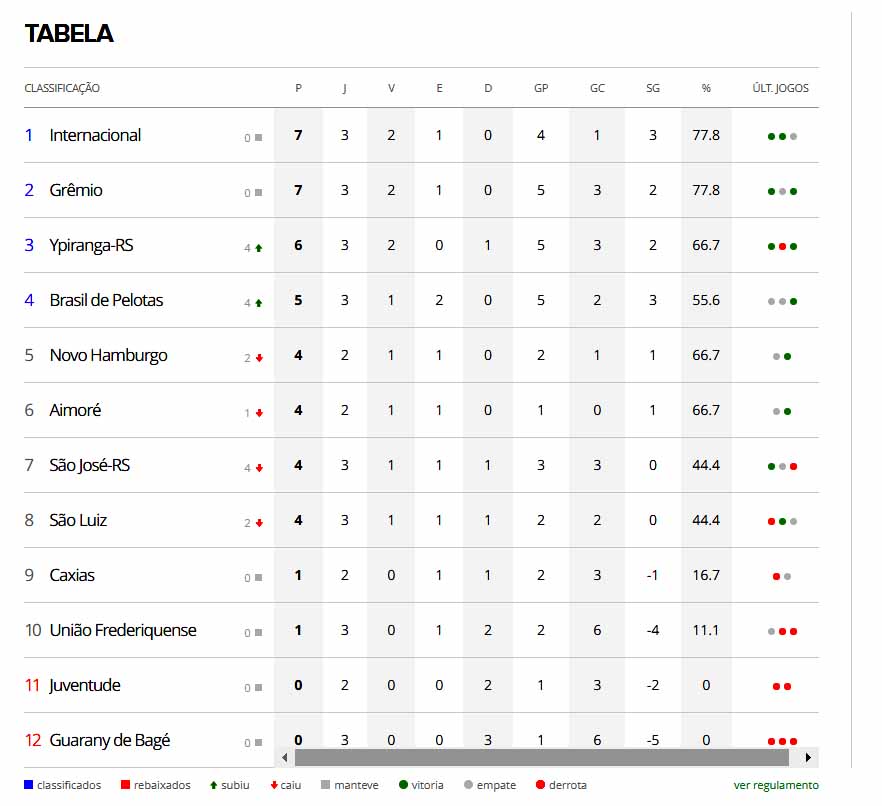Select the Guarany de Bagé team row name

tap(110, 740)
